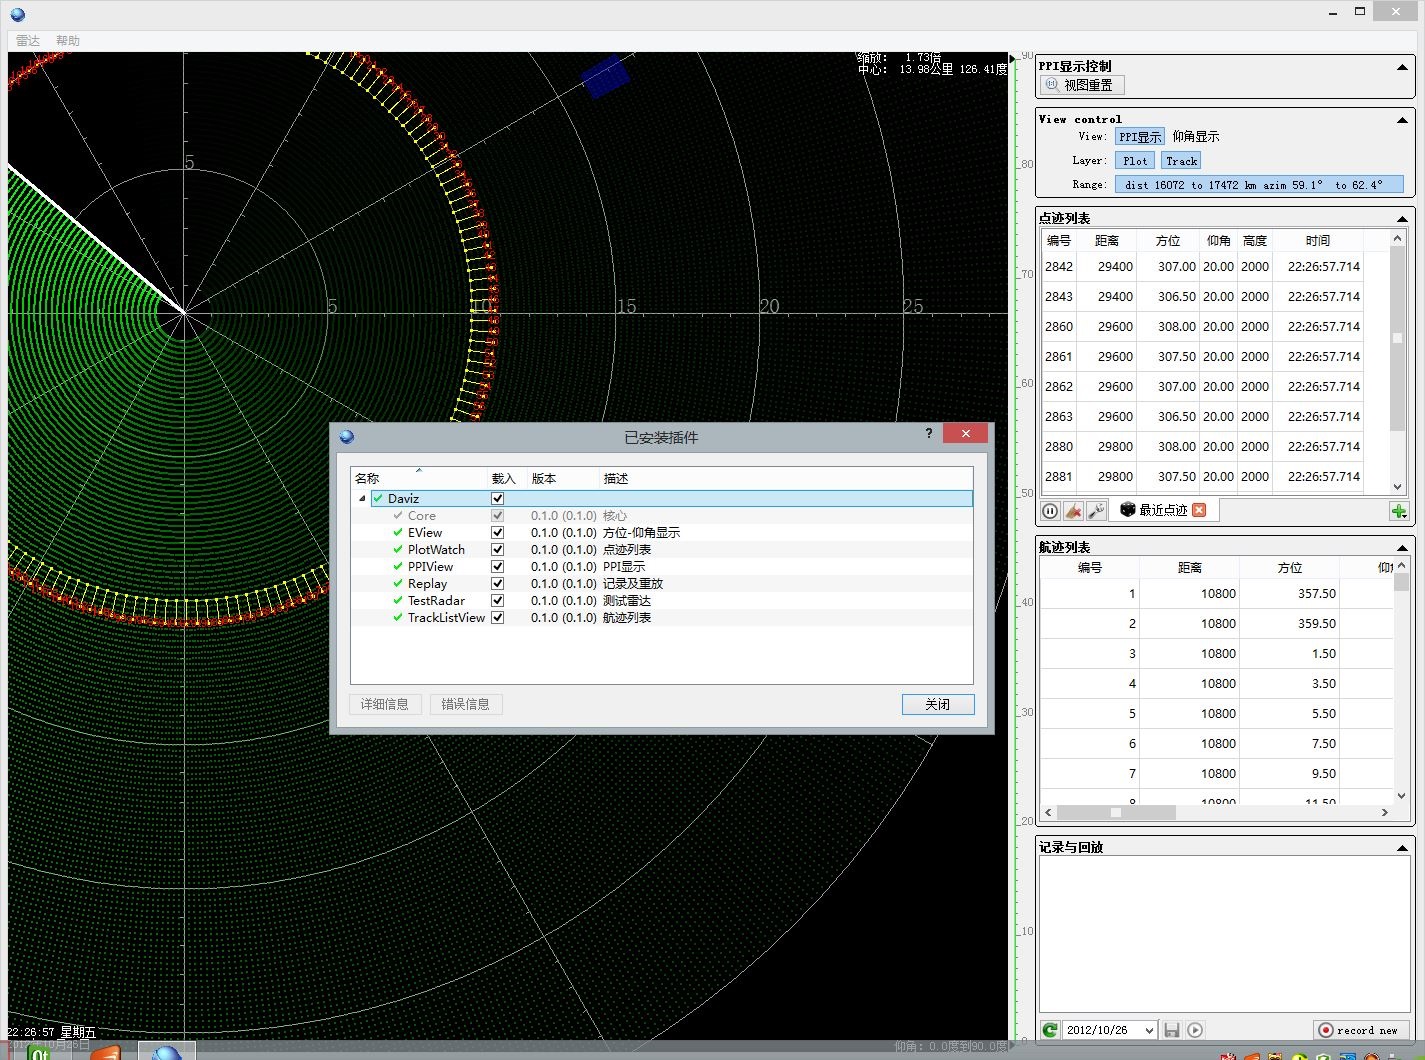Viewport: 1425px width, 1060px height.
Task: Click the 详细信息 button
Action: [385, 704]
